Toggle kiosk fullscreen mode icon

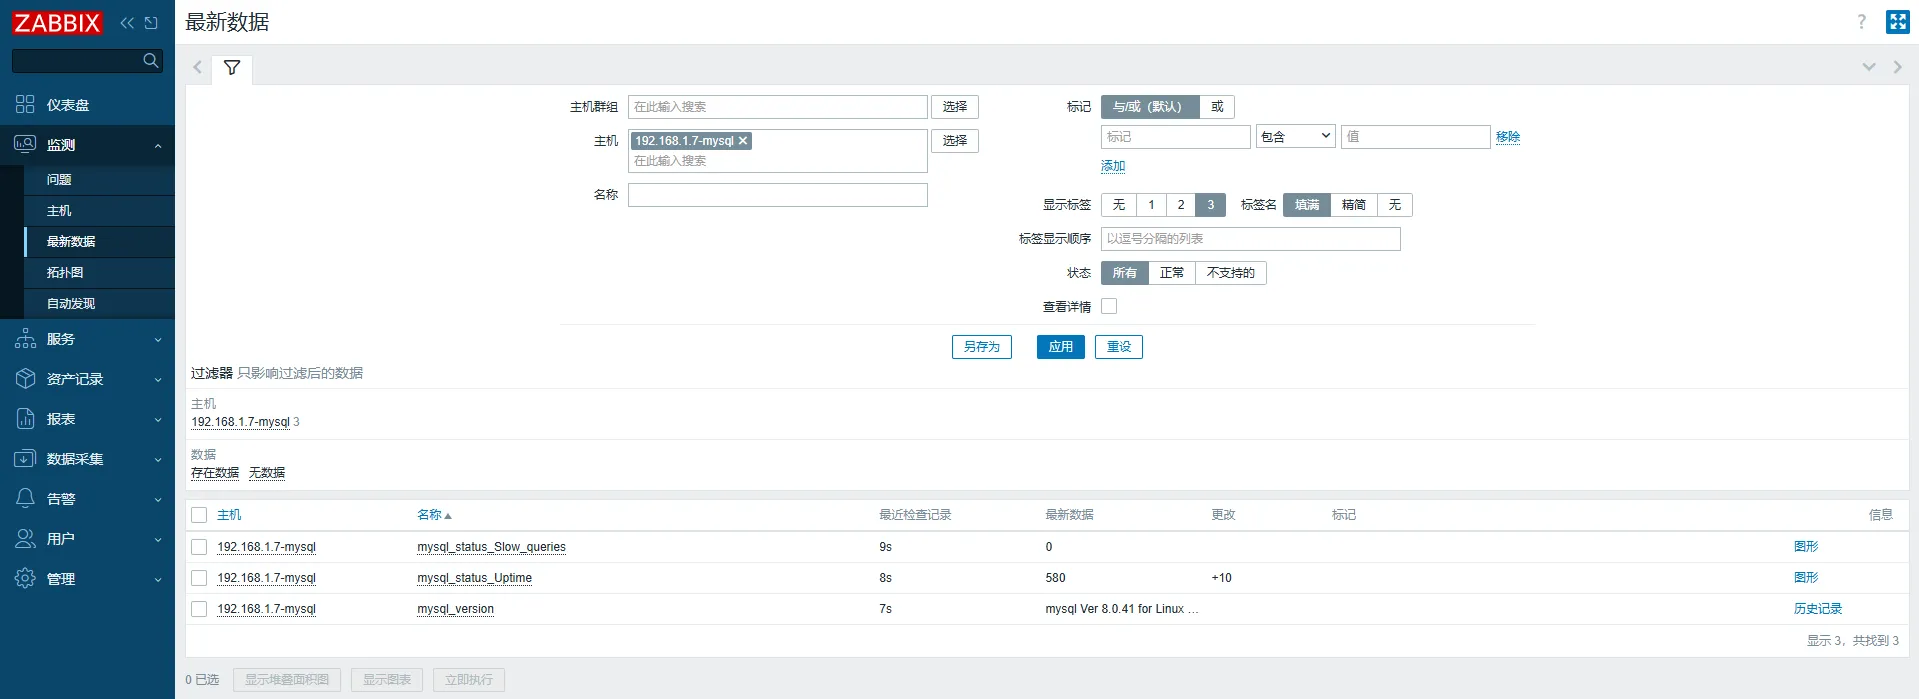[x=1897, y=22]
